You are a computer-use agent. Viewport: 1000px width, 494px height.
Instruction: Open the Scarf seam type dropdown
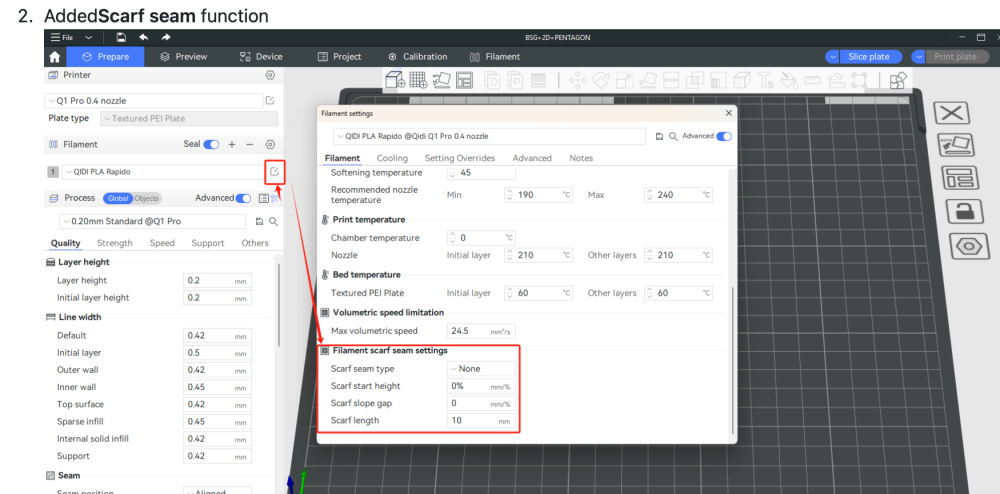pyautogui.click(x=482, y=368)
